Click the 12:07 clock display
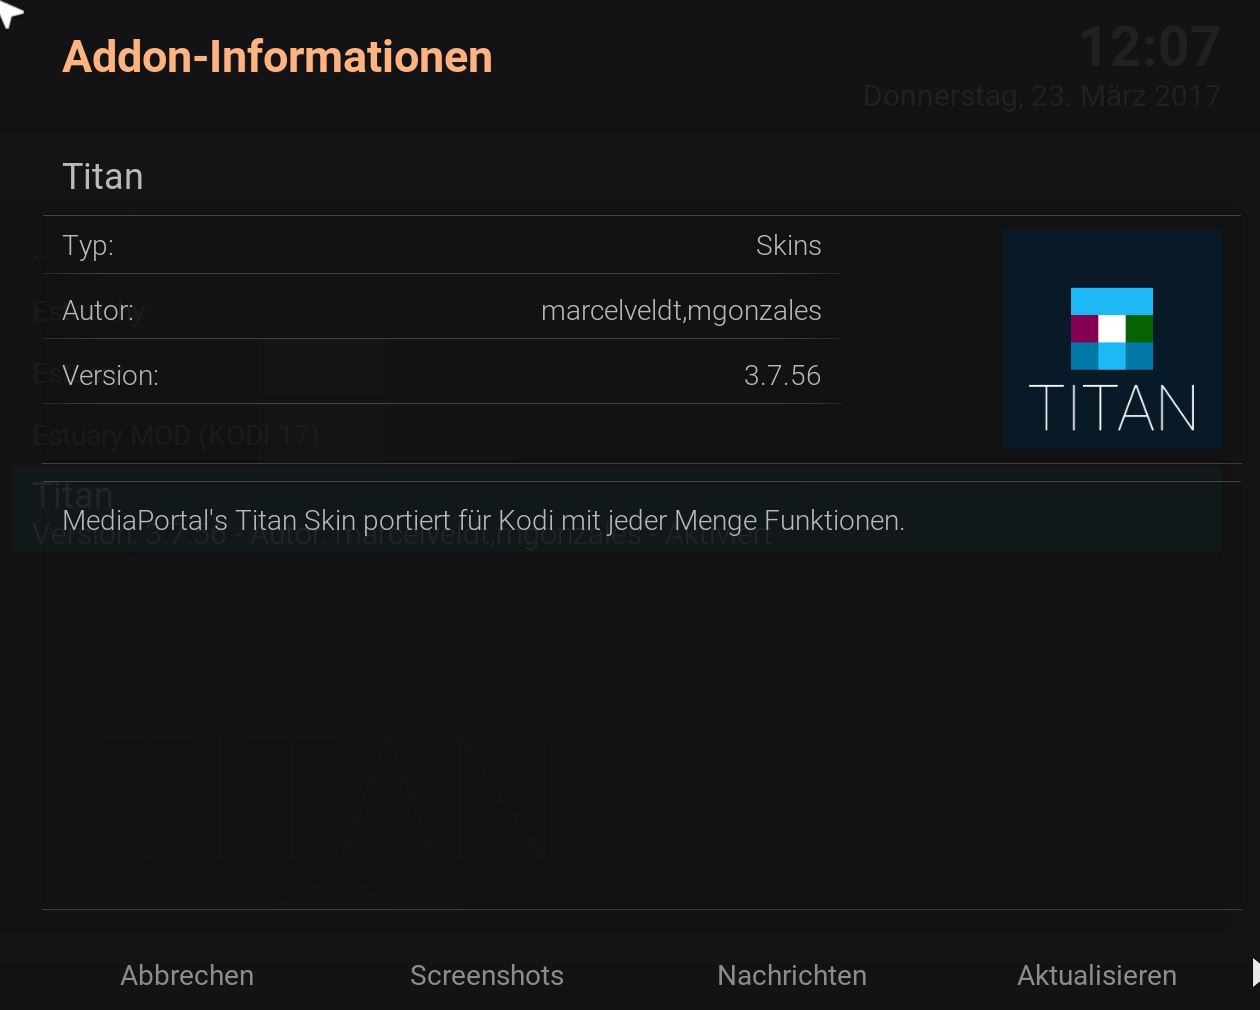The height and width of the screenshot is (1010, 1260). pyautogui.click(x=1150, y=46)
